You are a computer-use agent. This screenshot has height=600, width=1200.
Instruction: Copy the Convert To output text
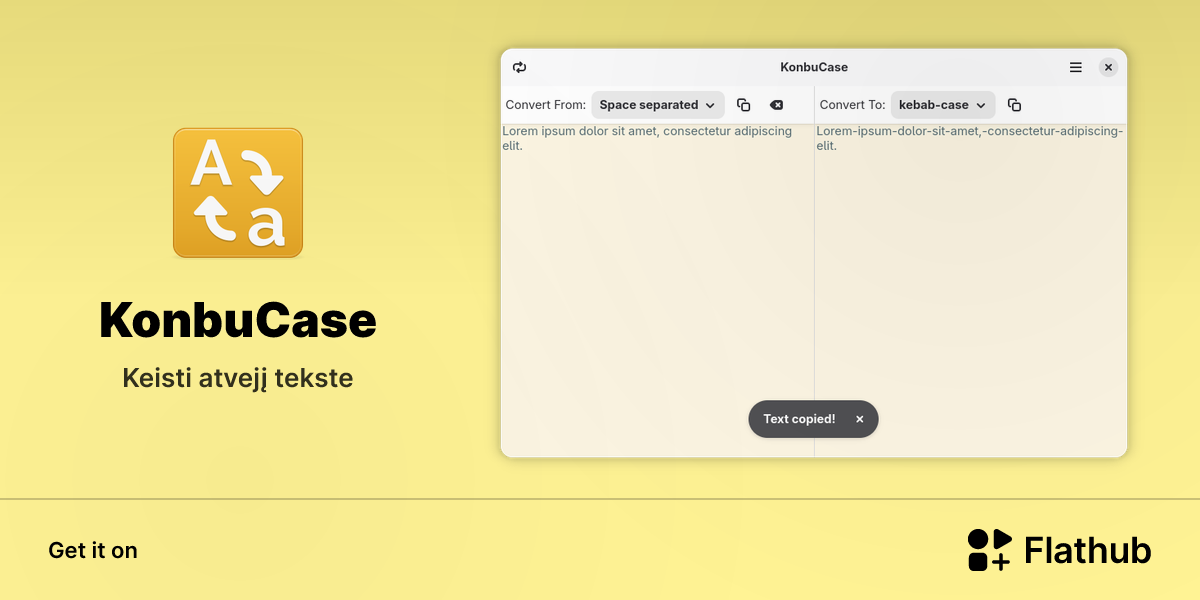[x=1014, y=105]
